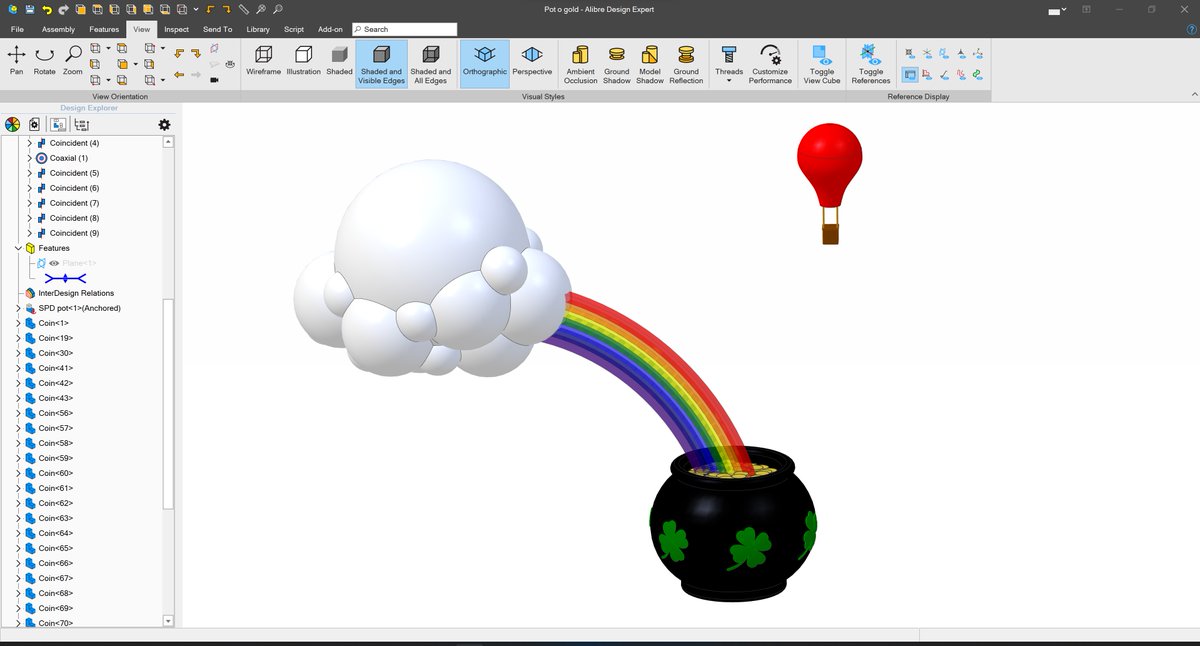1200x646 pixels.
Task: Collapse the ribbon with the chevron
Action: (1194, 93)
